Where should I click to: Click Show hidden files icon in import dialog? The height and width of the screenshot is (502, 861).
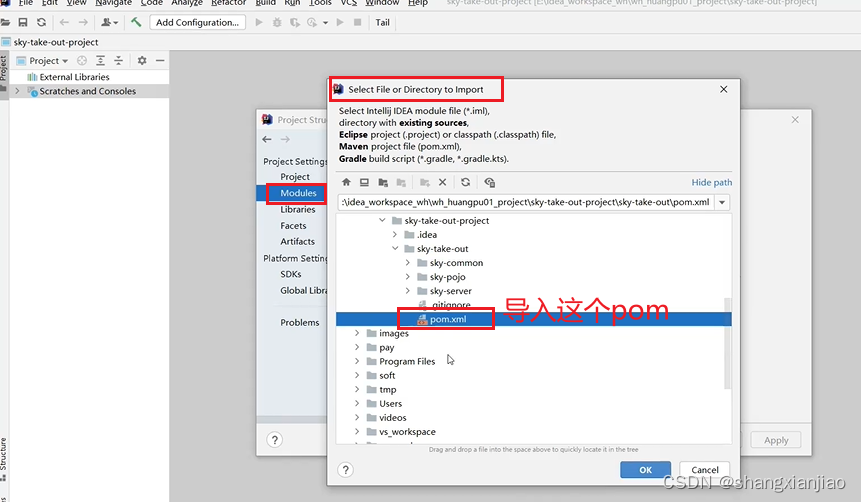[x=490, y=182]
